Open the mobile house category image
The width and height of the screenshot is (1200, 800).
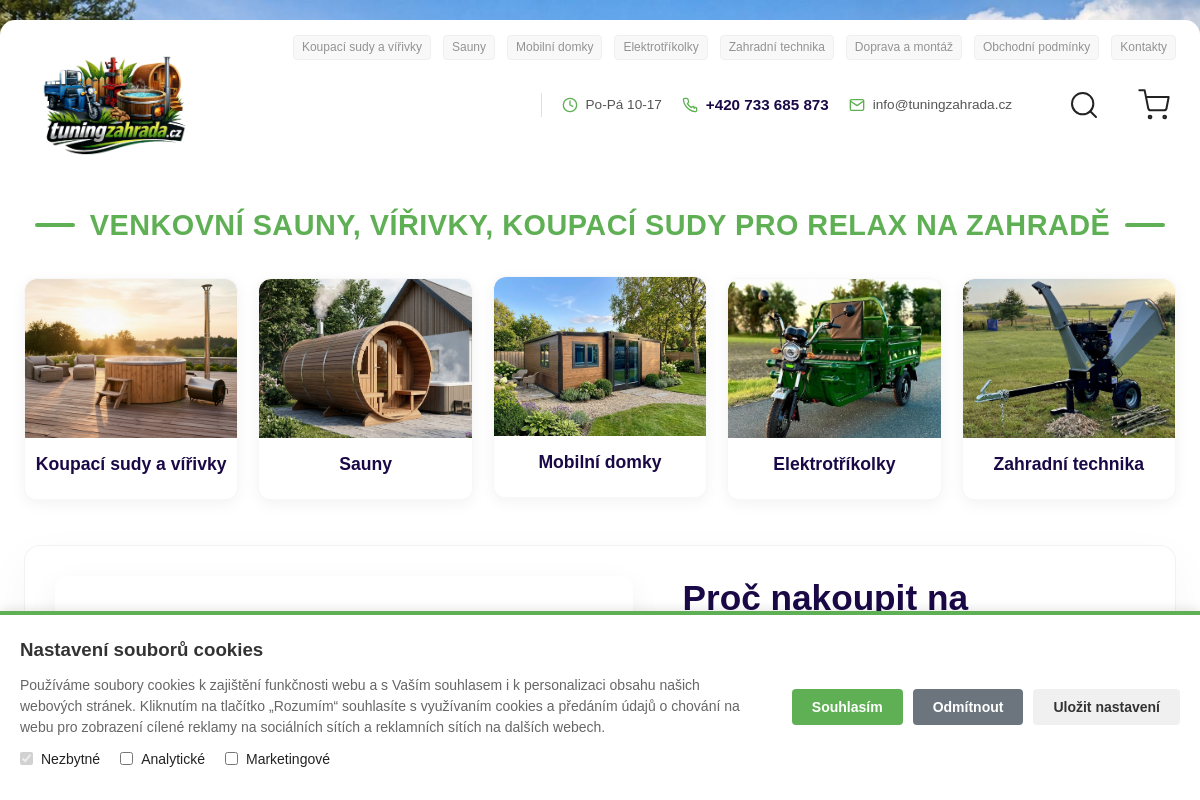pyautogui.click(x=600, y=356)
